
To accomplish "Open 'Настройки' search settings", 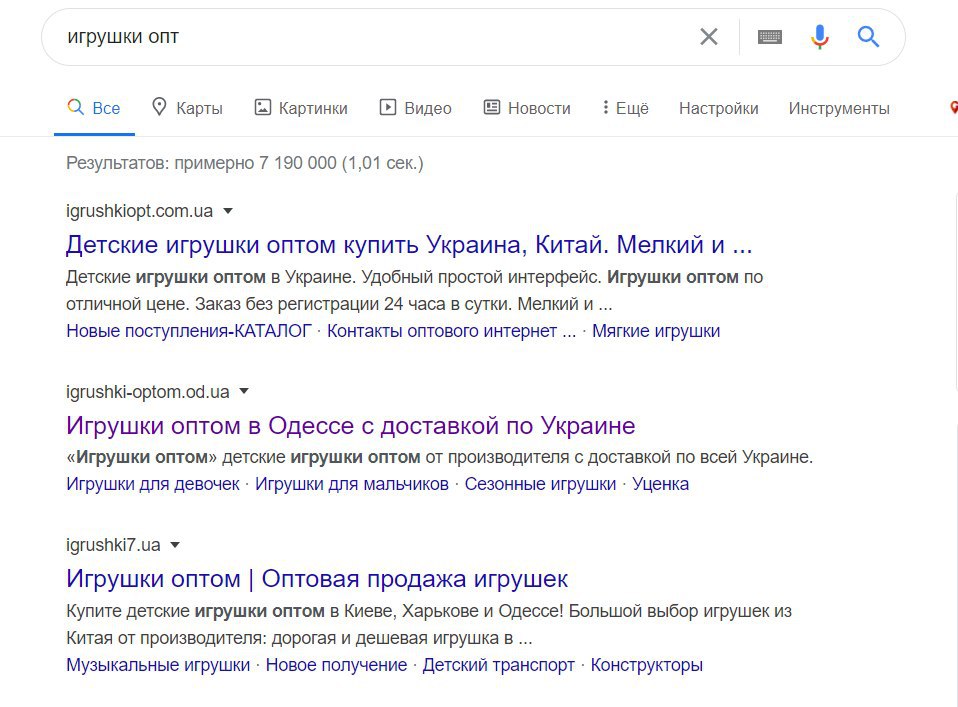I will click(718, 108).
